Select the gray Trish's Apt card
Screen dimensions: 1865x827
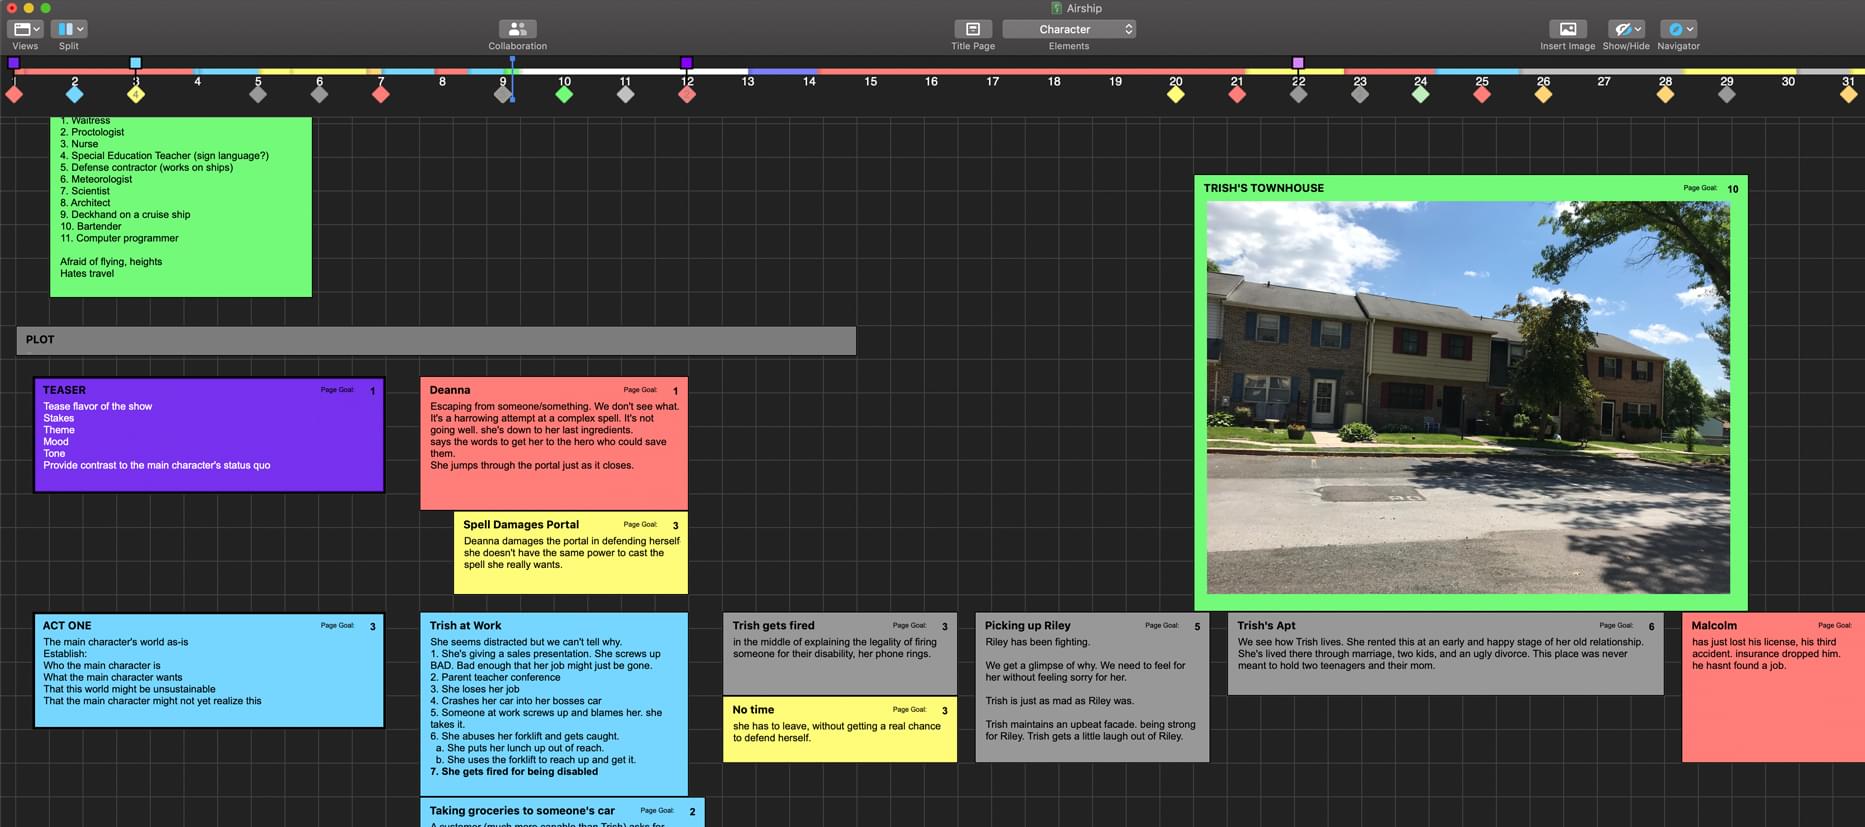coord(1446,654)
